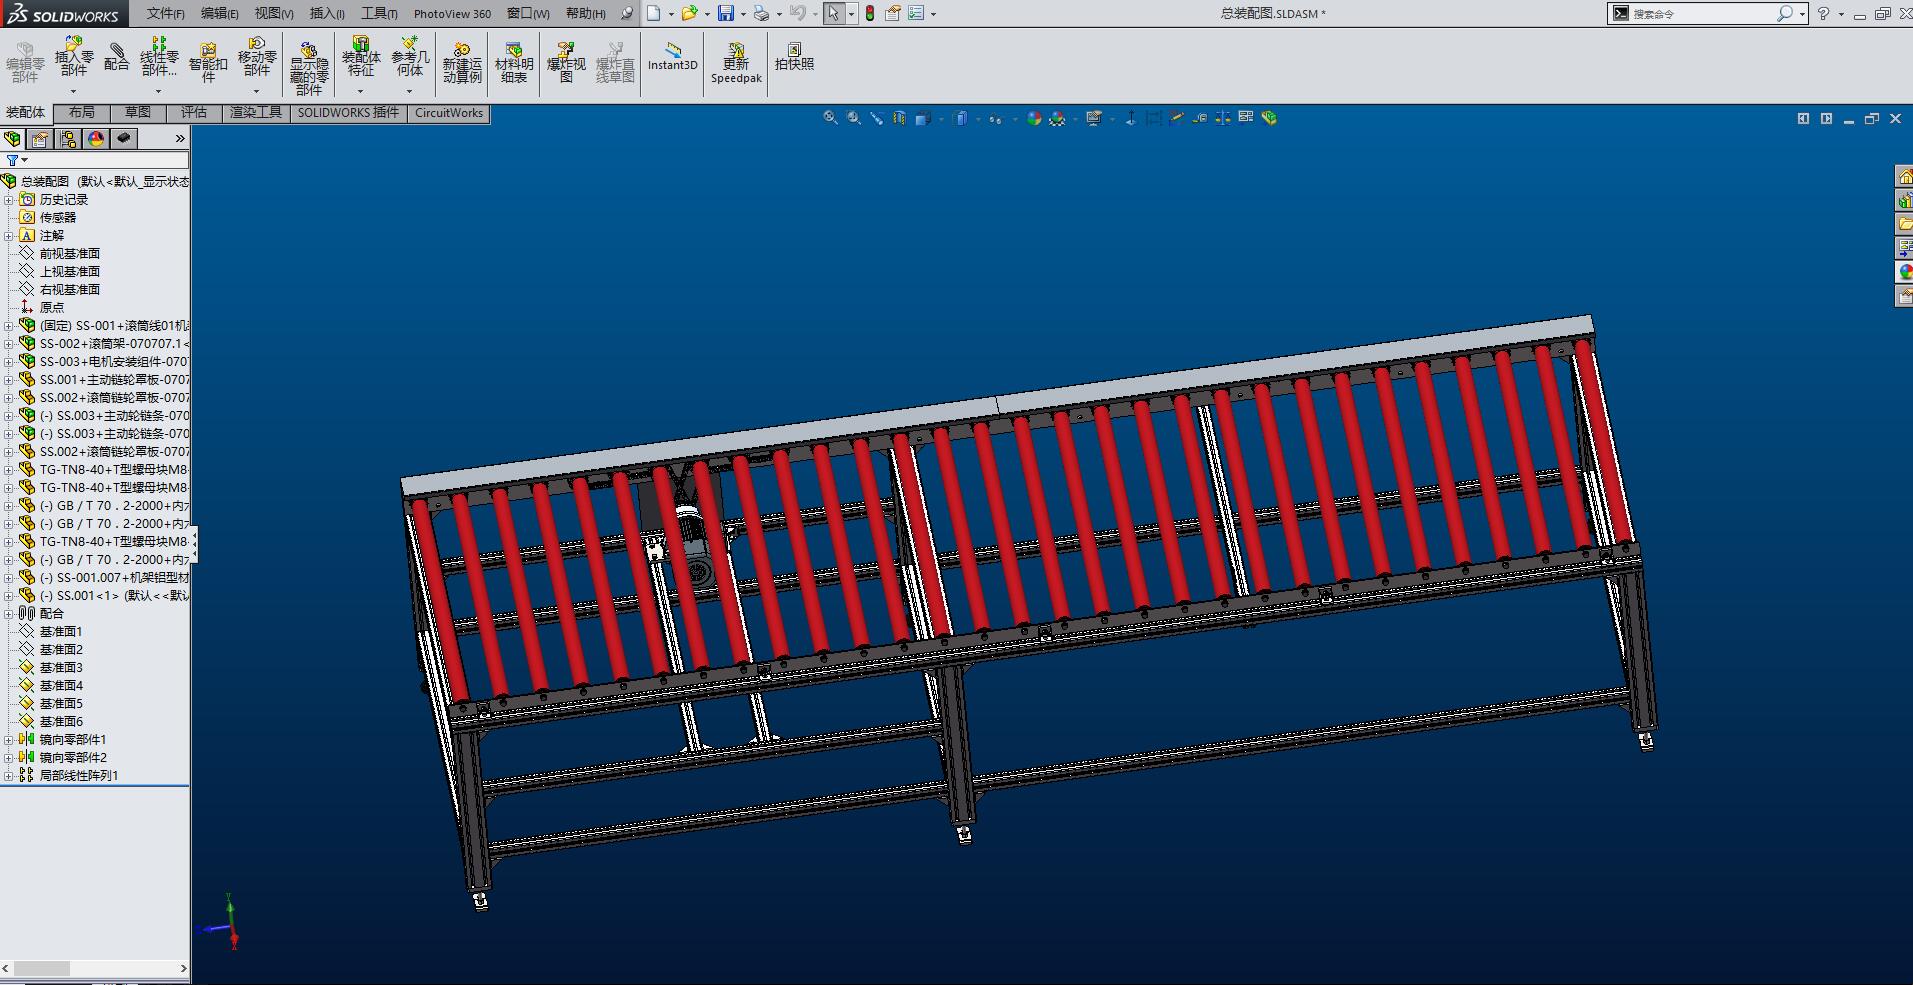The image size is (1913, 985).
Task: Open the 编辑(E) menu
Action: coord(220,14)
